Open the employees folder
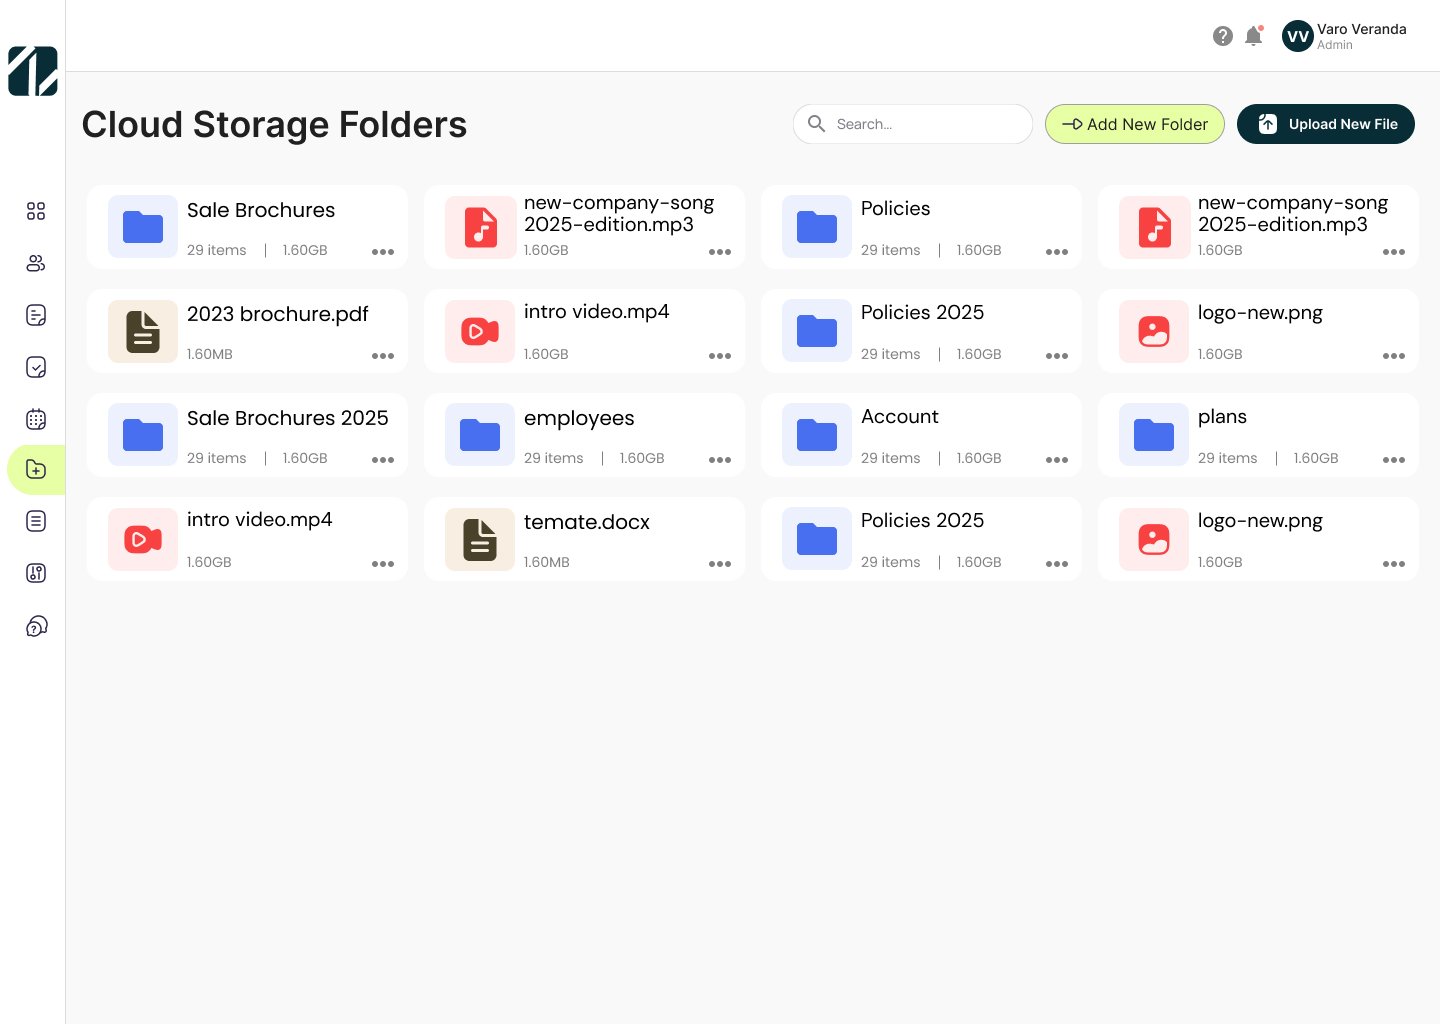The width and height of the screenshot is (1440, 1024). 578,419
